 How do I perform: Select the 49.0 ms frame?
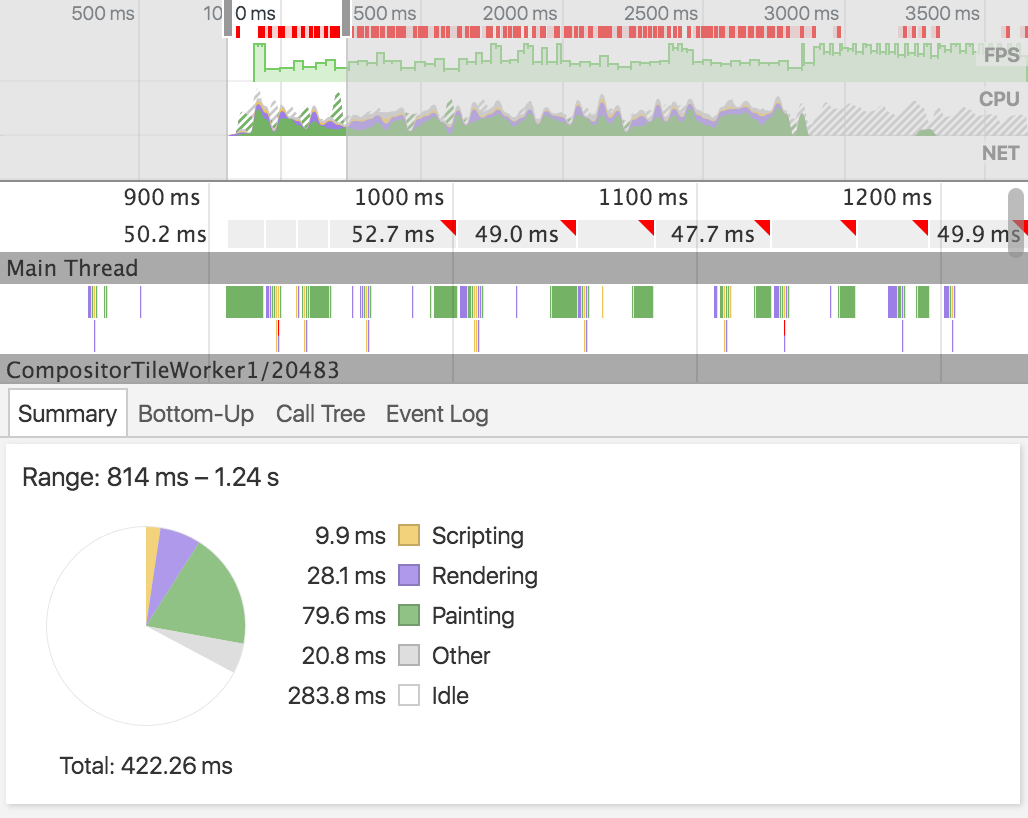517,234
